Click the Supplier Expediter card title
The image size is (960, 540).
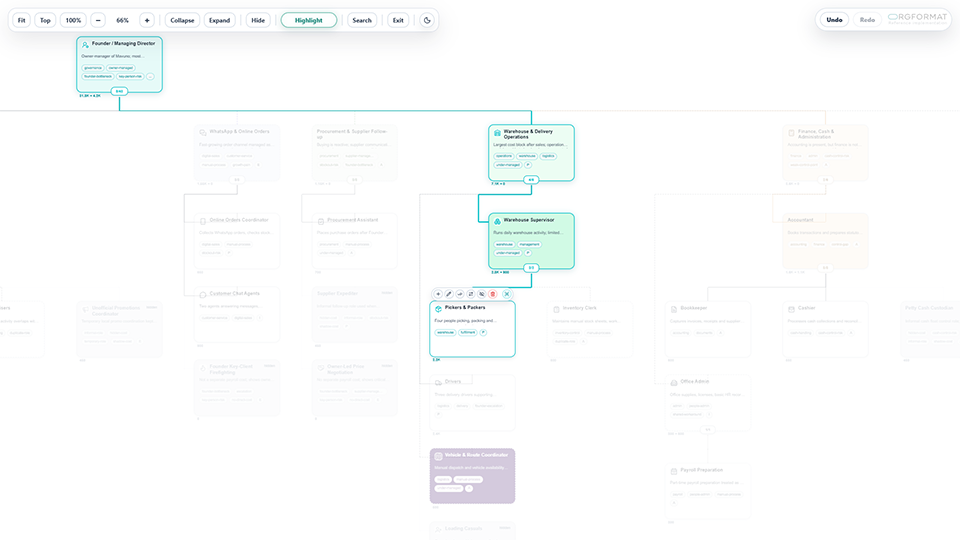click(337, 293)
